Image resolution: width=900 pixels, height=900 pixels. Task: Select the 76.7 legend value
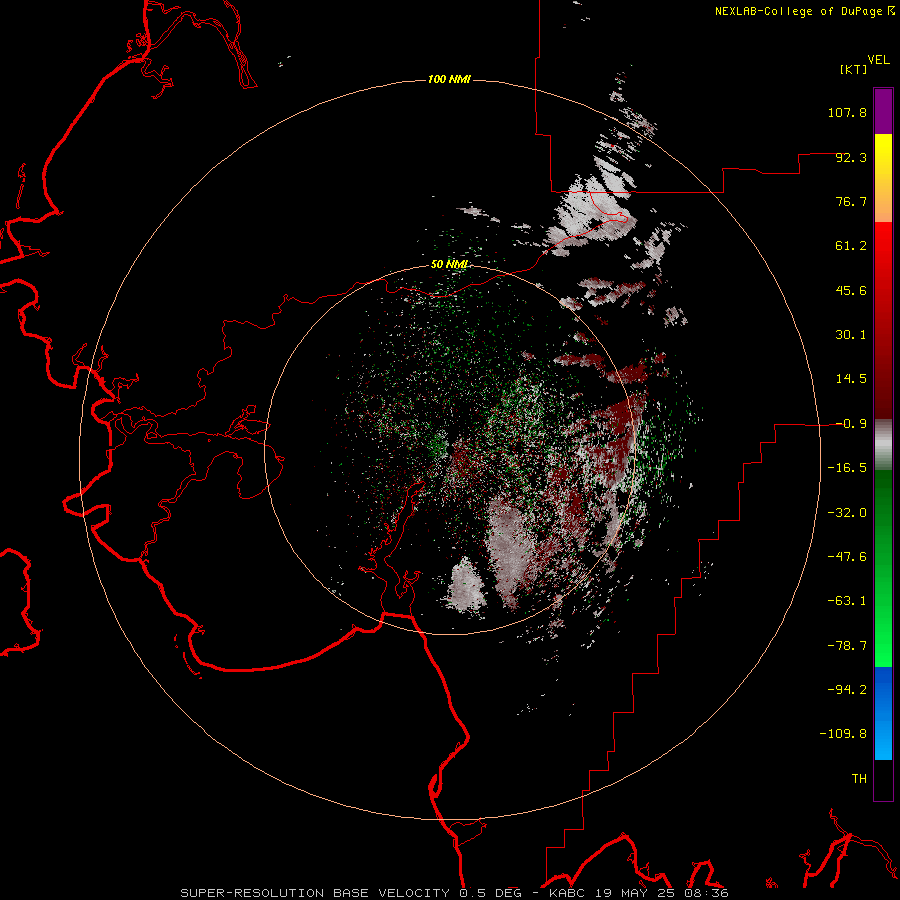tap(851, 201)
